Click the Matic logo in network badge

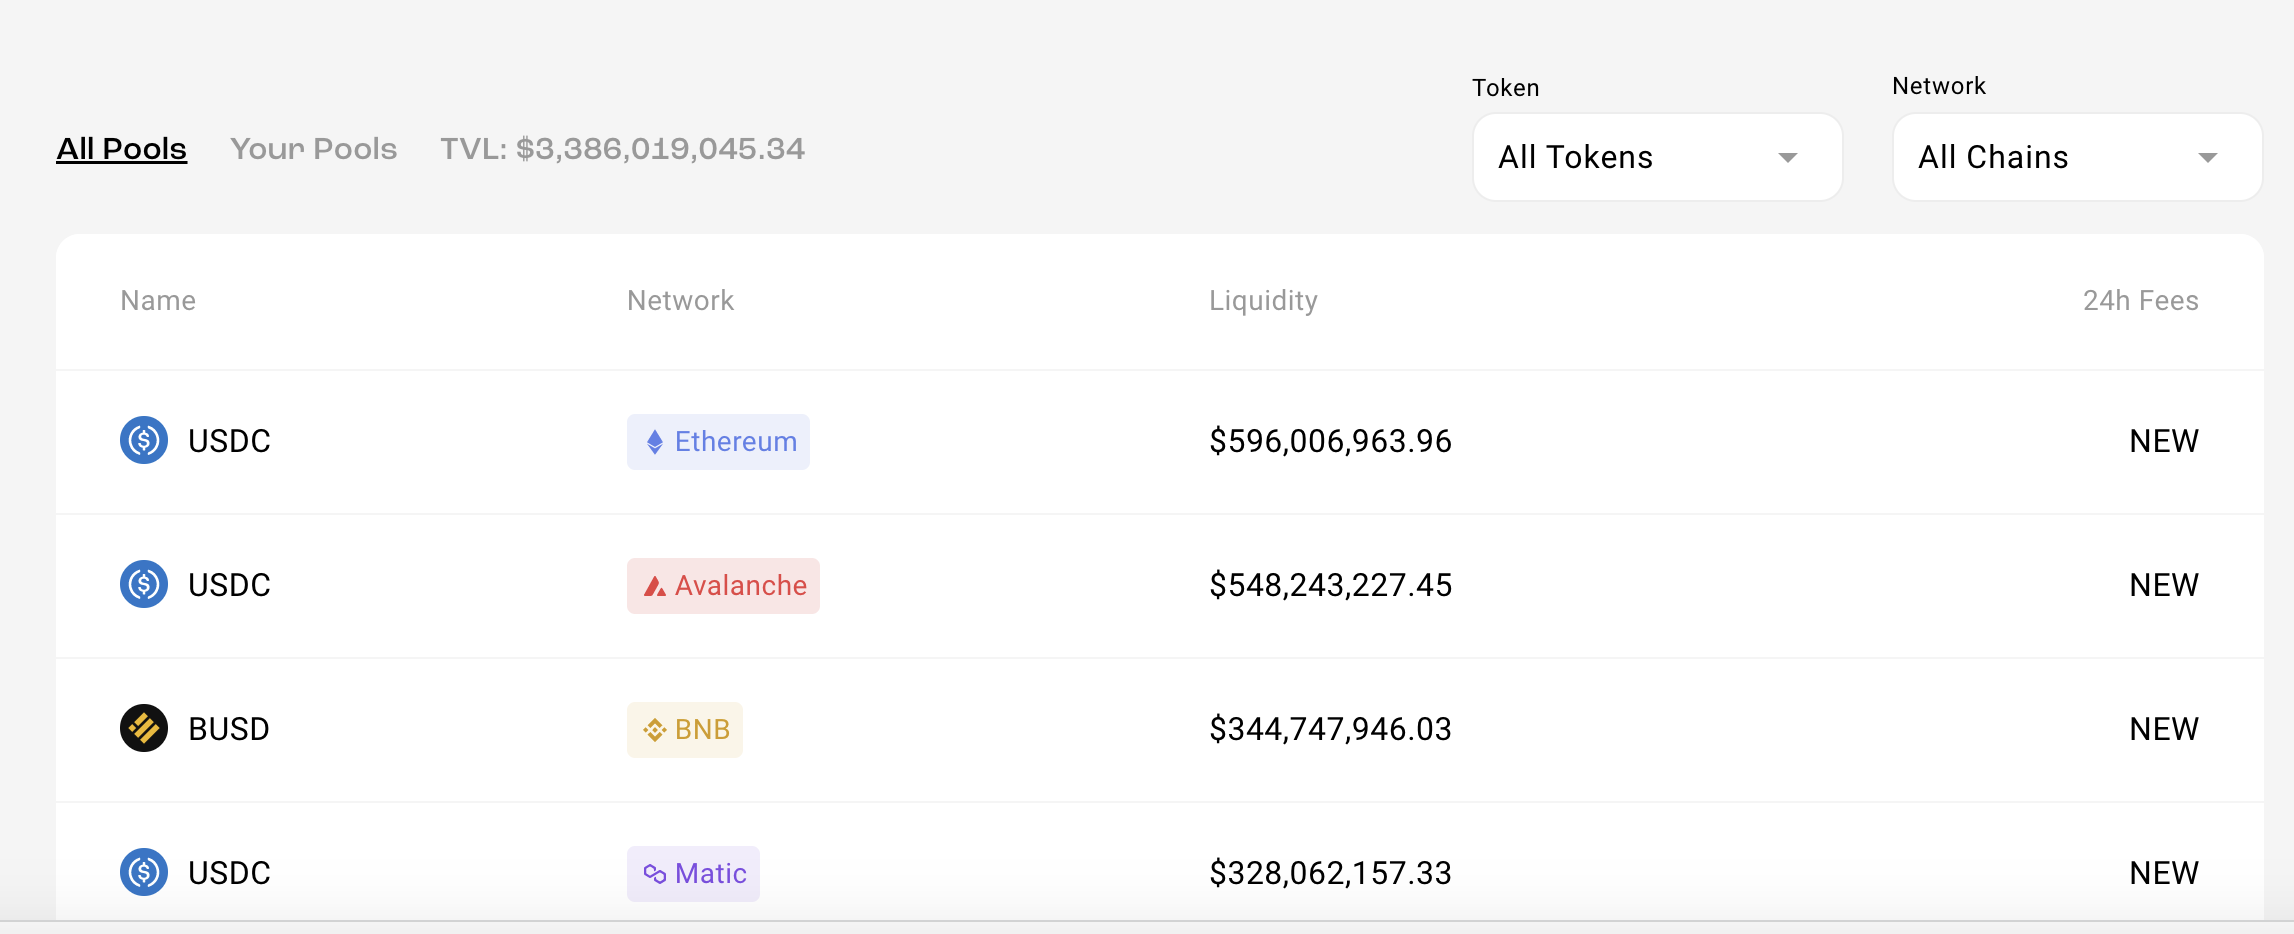655,874
